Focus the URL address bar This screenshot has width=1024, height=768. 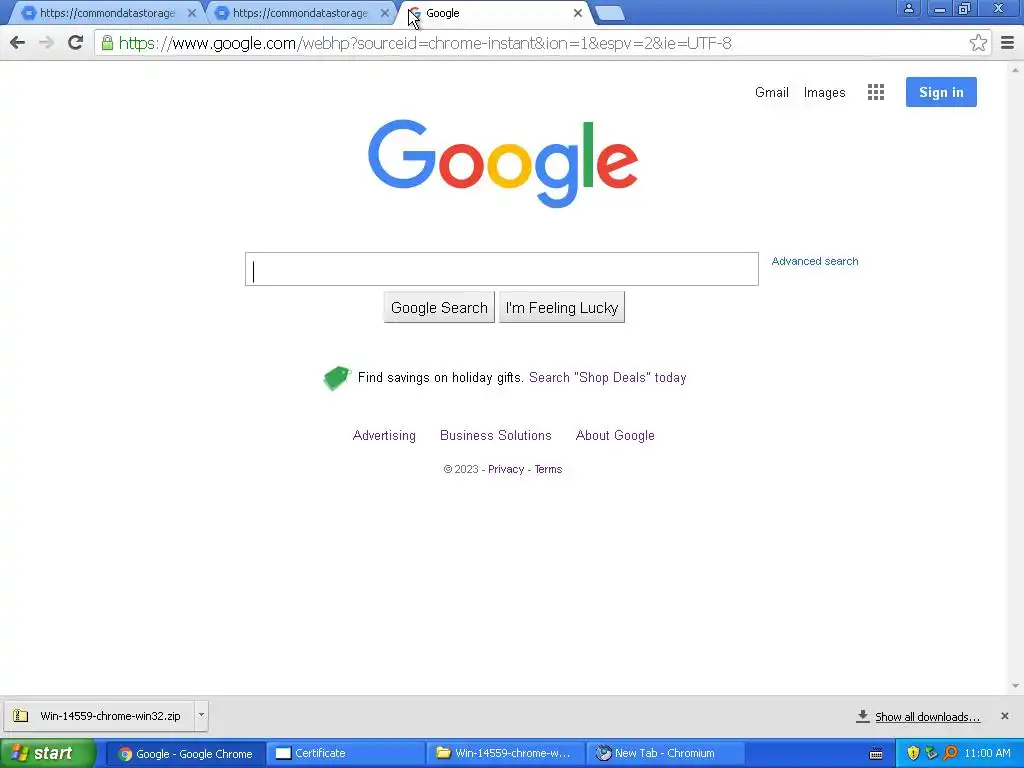point(536,43)
